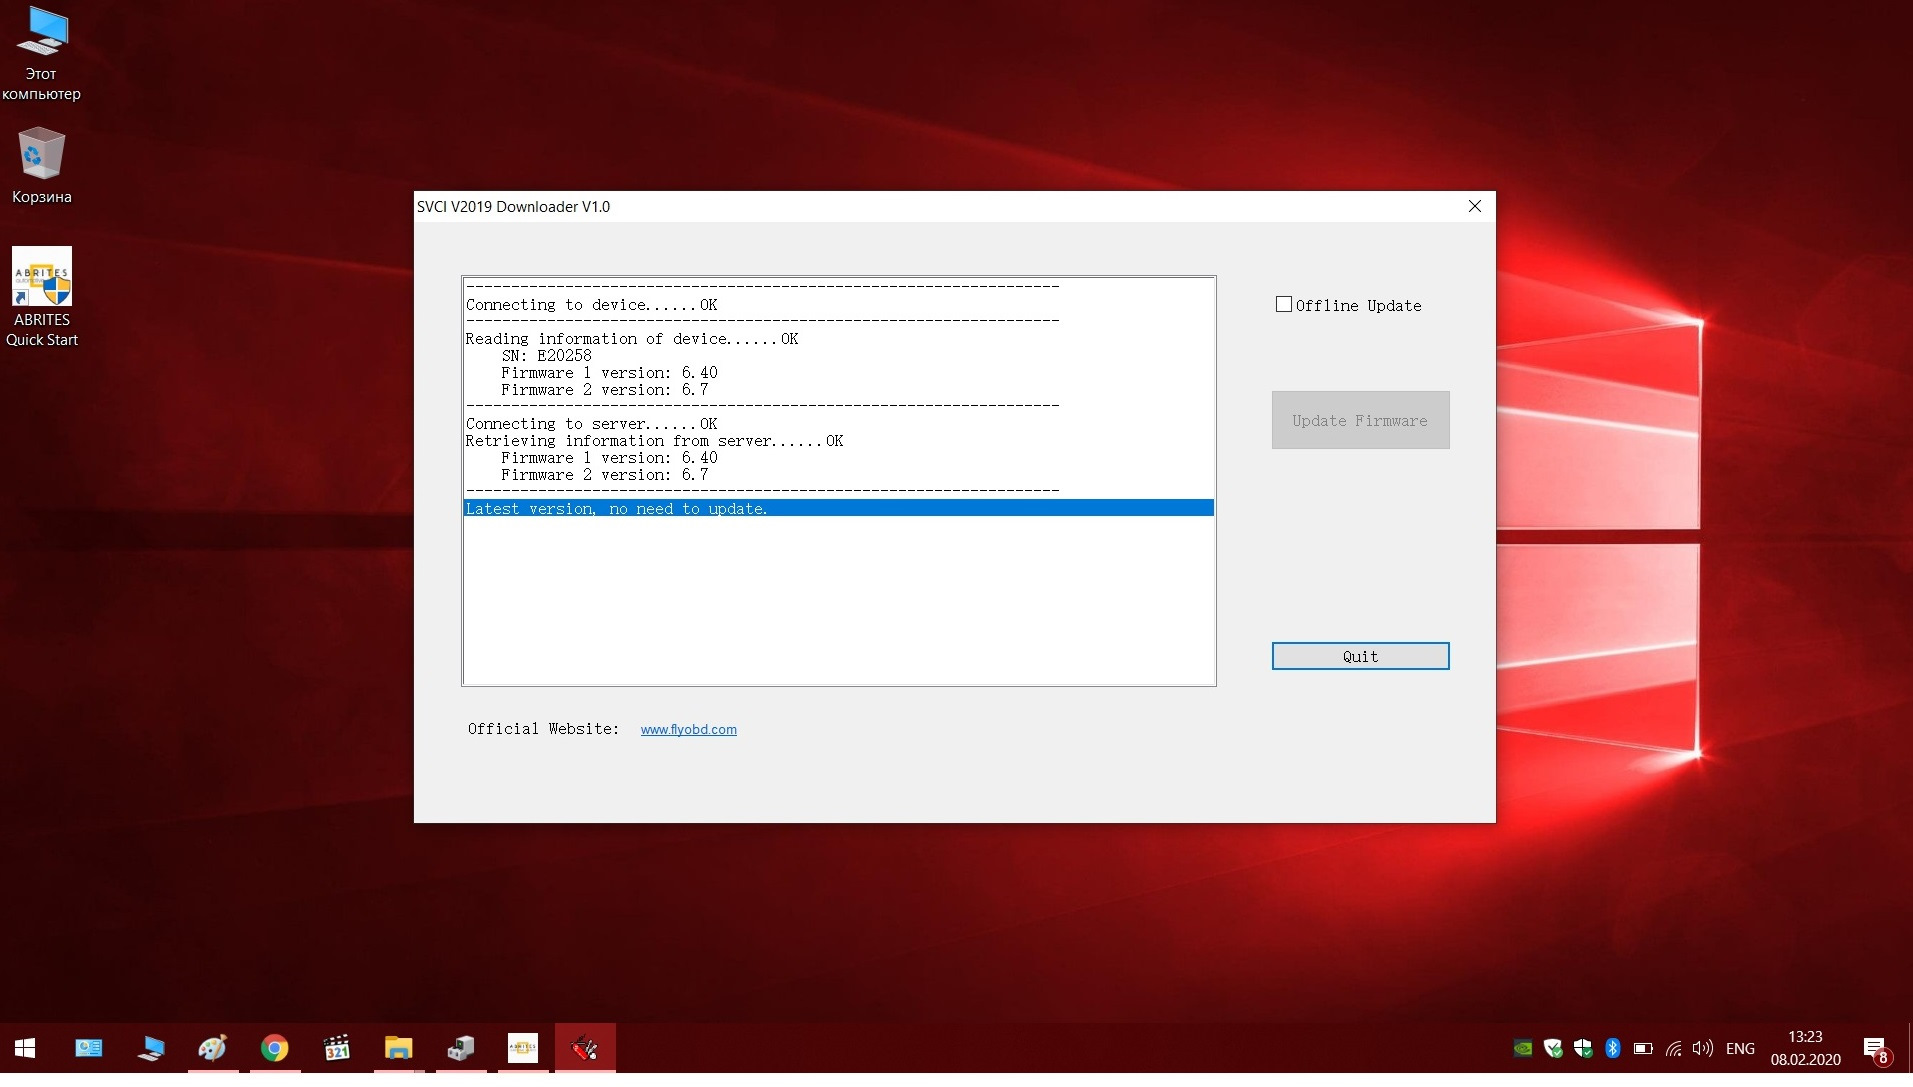Open the ABRITES Quick Start desktop shortcut
The height and width of the screenshot is (1087, 1913).
[x=42, y=297]
